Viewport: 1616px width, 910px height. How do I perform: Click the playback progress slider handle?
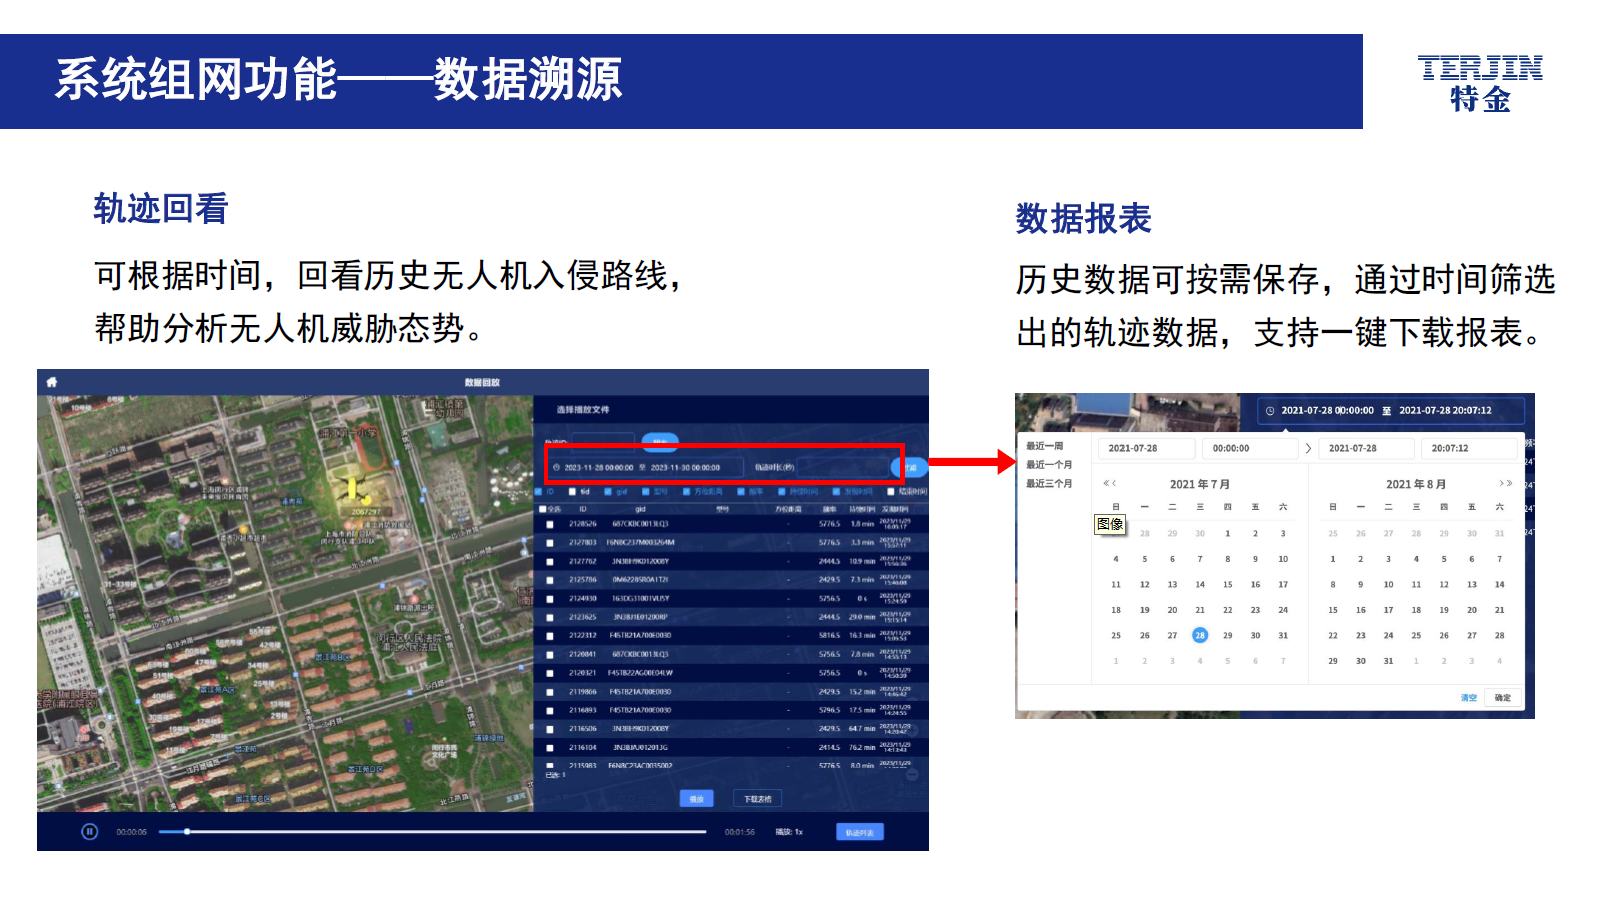[x=187, y=831]
